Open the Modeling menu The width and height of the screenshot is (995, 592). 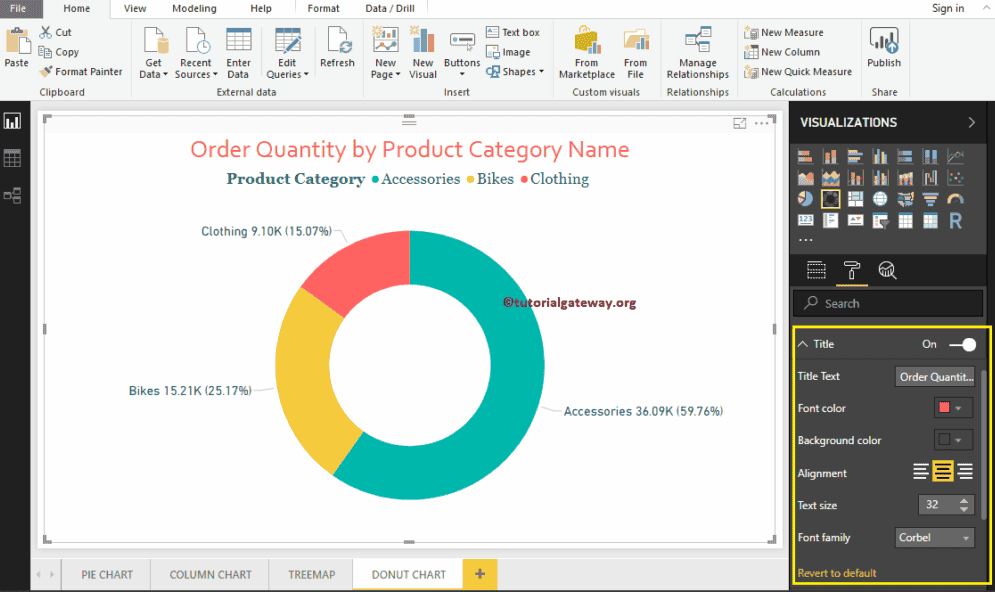tap(193, 8)
